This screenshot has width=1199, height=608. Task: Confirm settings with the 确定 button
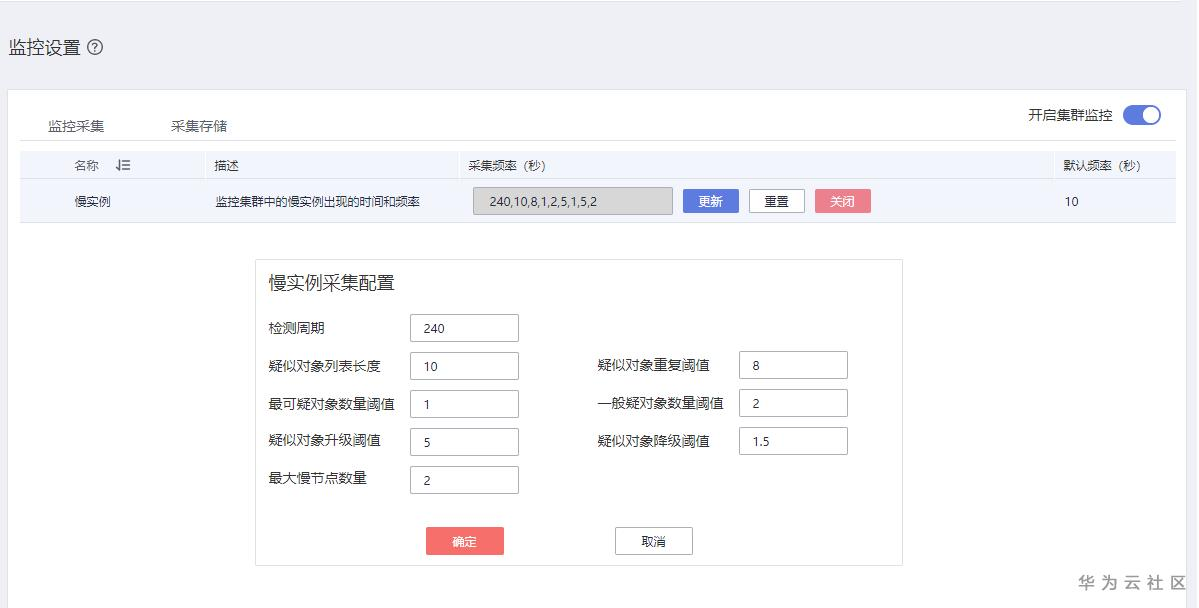click(464, 541)
